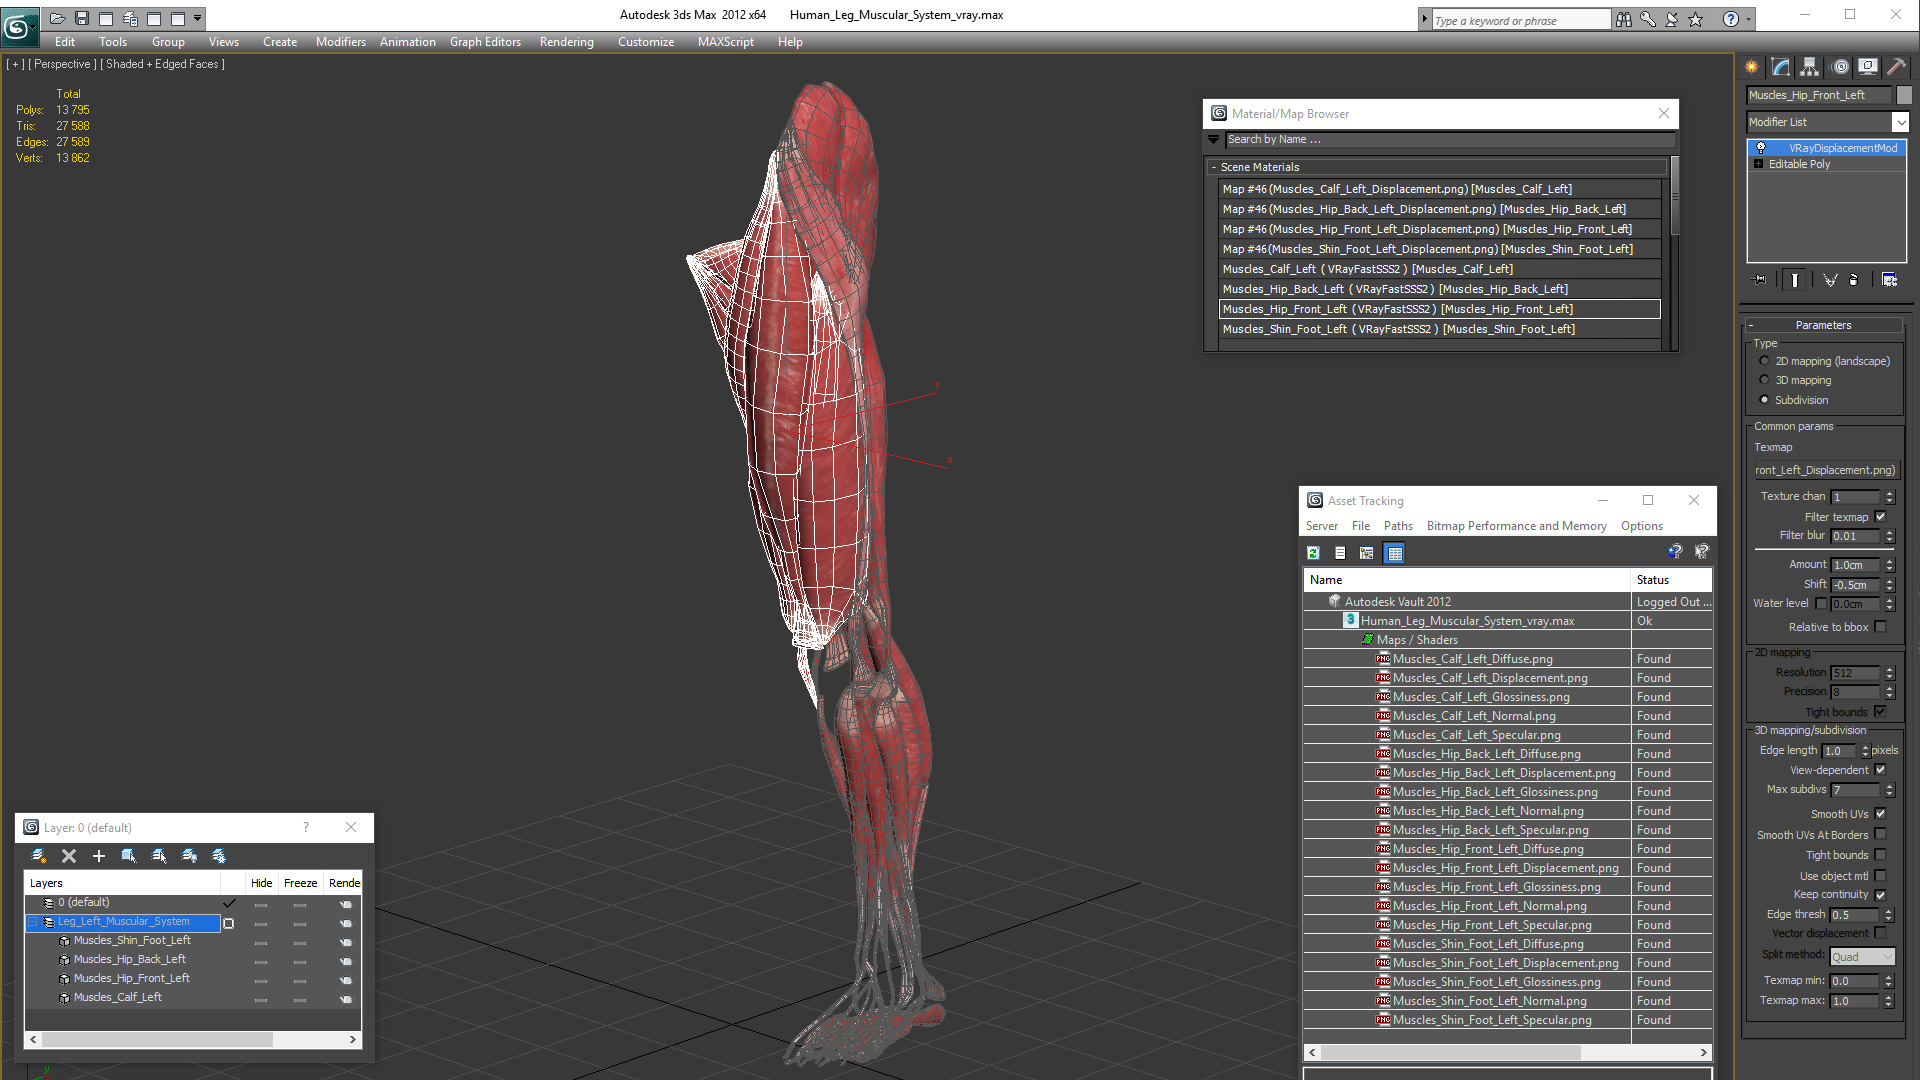This screenshot has width=1920, height=1080.
Task: Refresh the Asset Tracking list
Action: pyautogui.click(x=1314, y=553)
